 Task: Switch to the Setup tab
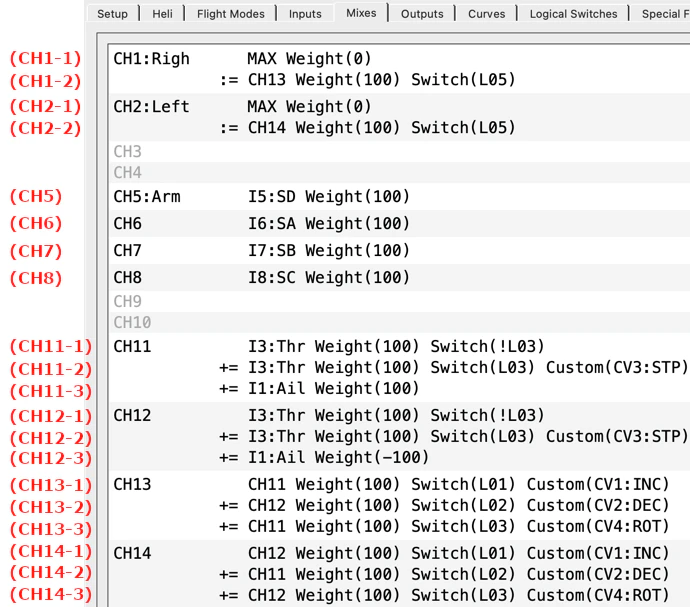coord(113,14)
